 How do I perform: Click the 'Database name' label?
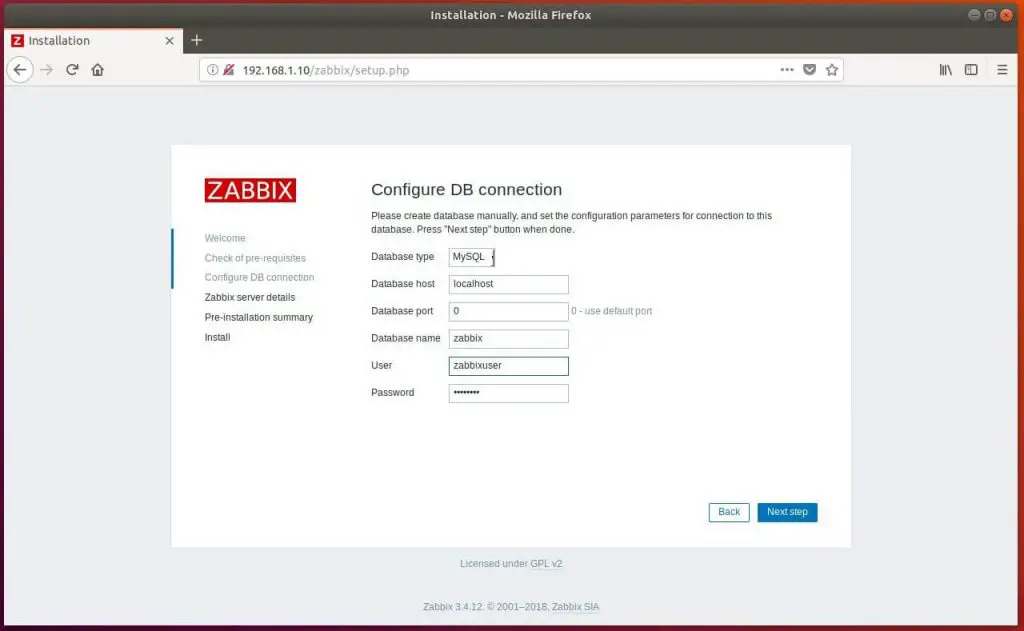(x=406, y=338)
